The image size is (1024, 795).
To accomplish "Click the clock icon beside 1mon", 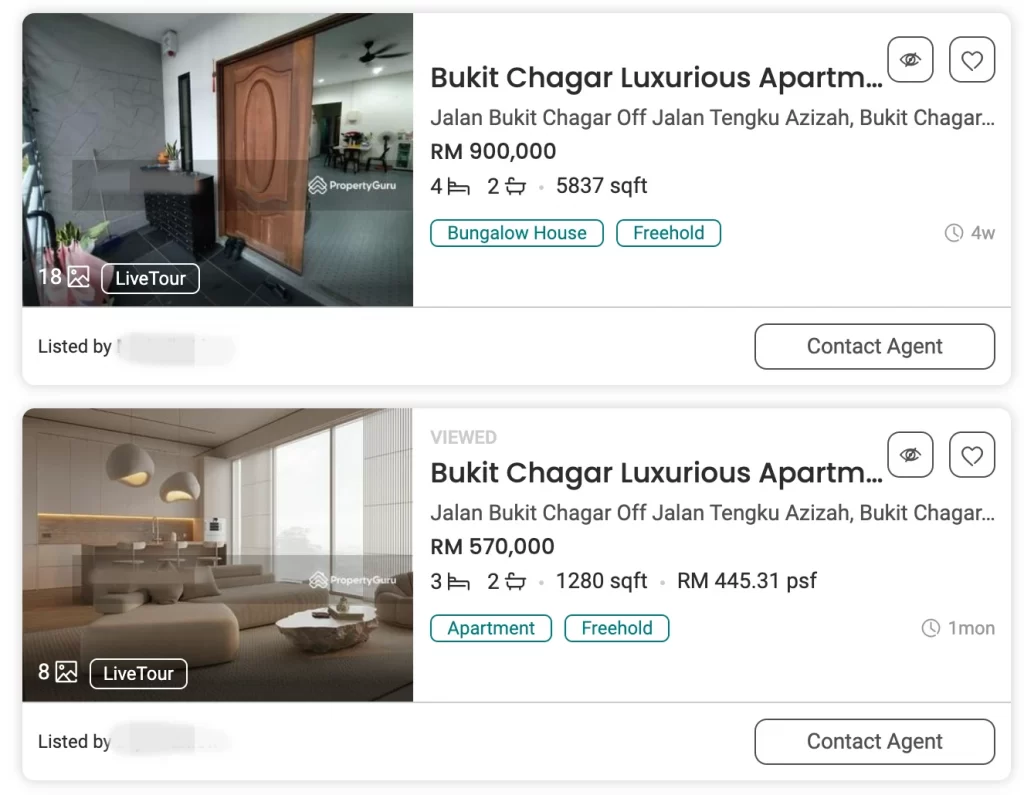I will coord(931,628).
